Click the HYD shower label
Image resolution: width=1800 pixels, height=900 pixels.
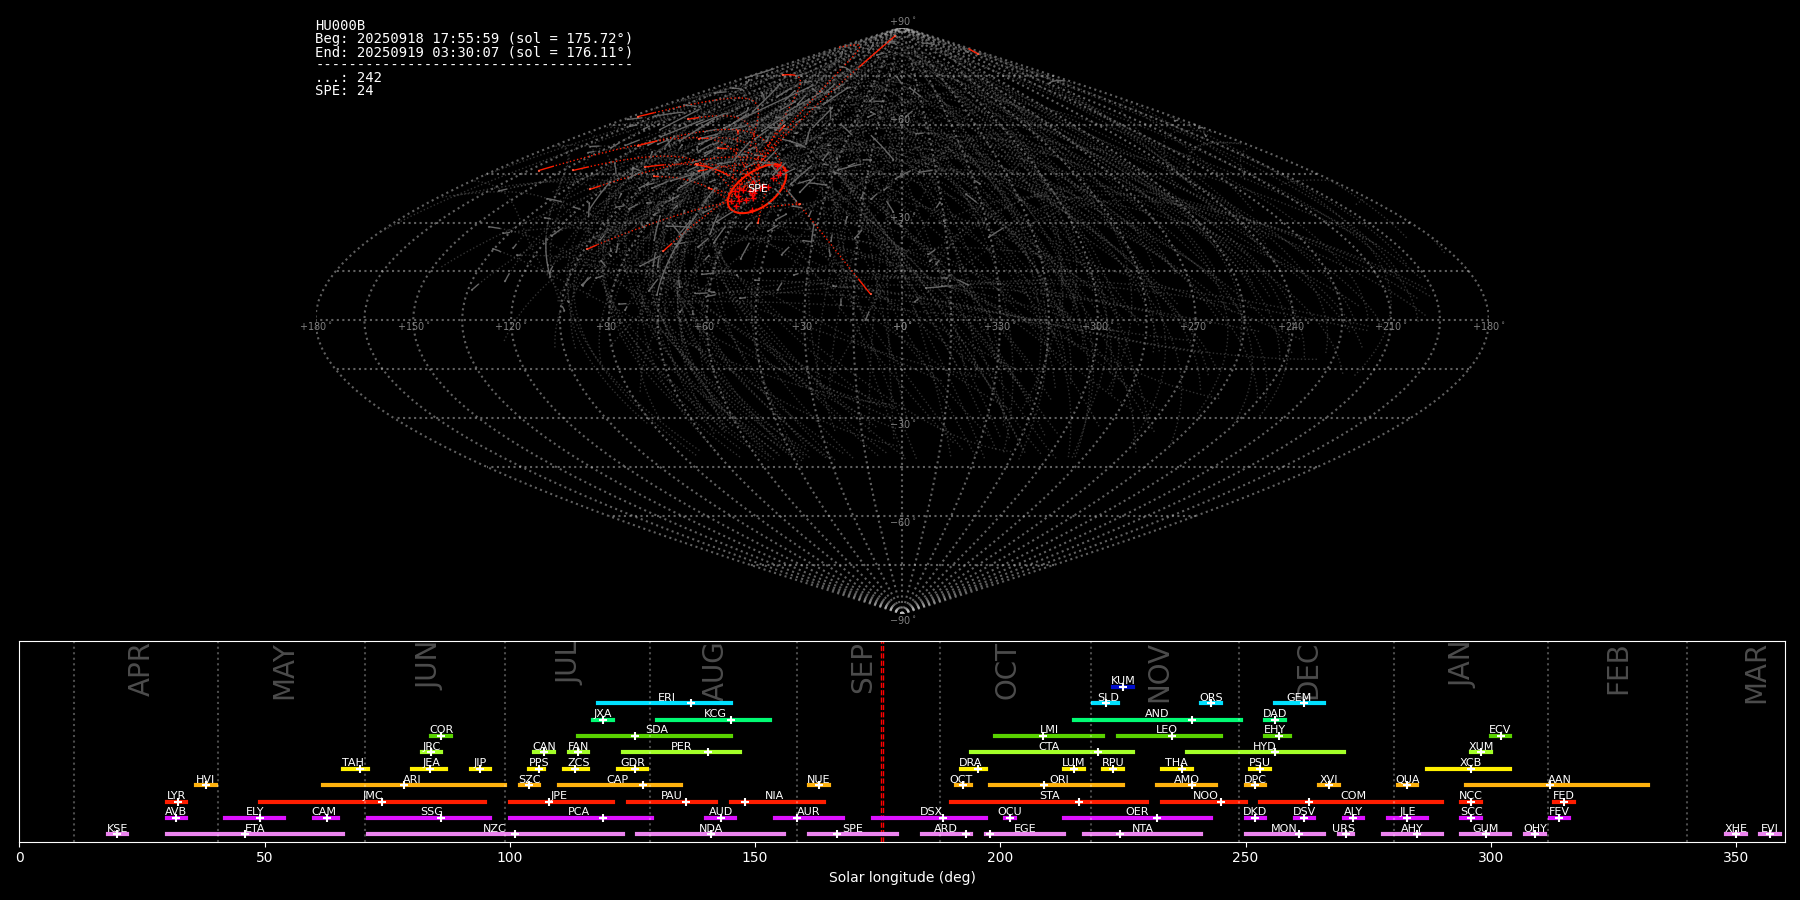click(1264, 746)
